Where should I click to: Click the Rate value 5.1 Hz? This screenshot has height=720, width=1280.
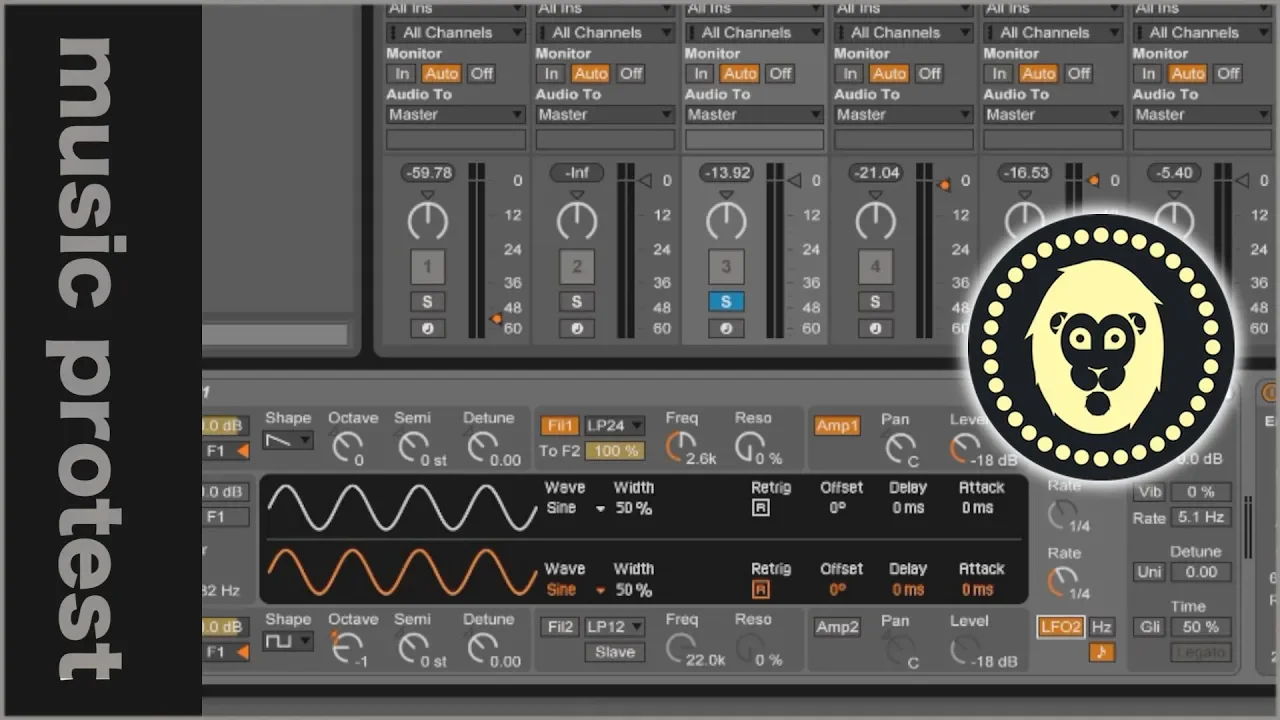coord(1201,518)
